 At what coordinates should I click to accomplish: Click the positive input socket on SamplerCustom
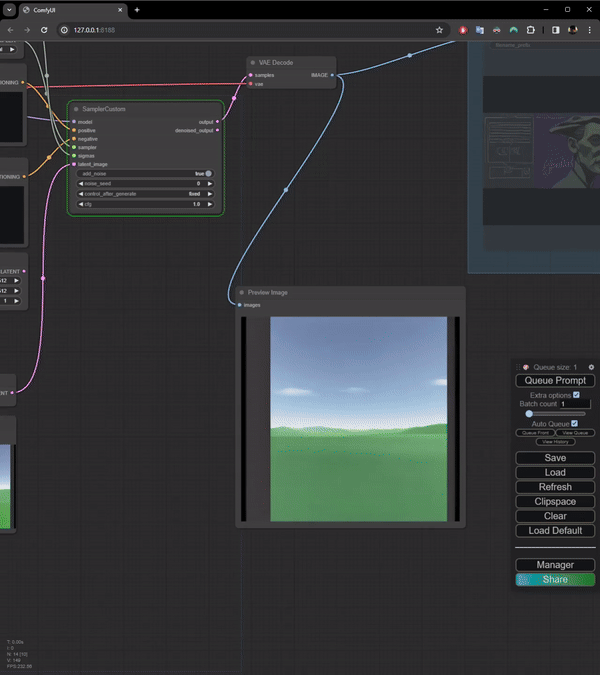74,130
